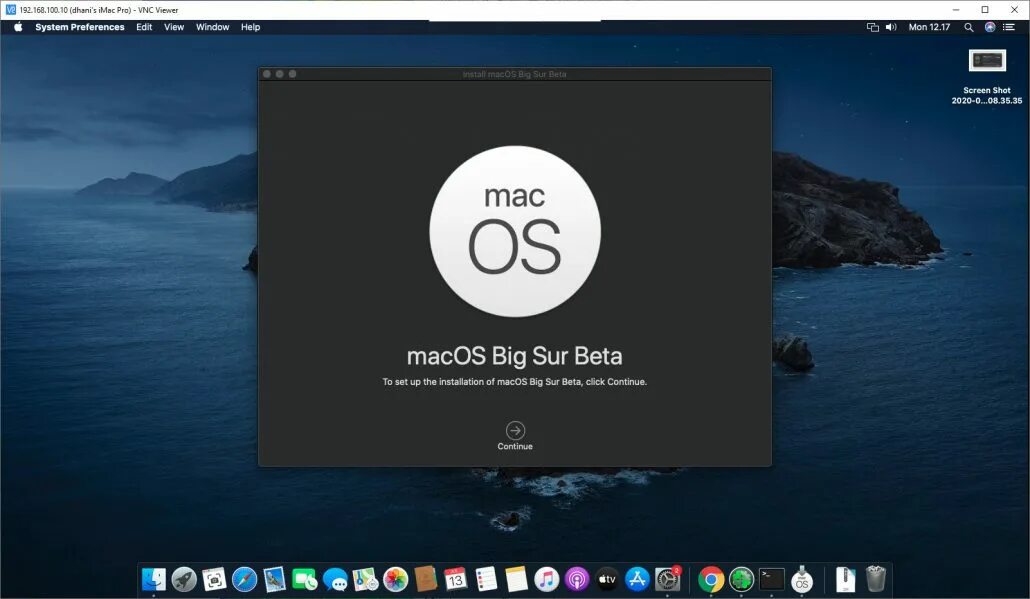Open Terminal in the Dock
This screenshot has height=599, width=1030.
click(x=771, y=579)
